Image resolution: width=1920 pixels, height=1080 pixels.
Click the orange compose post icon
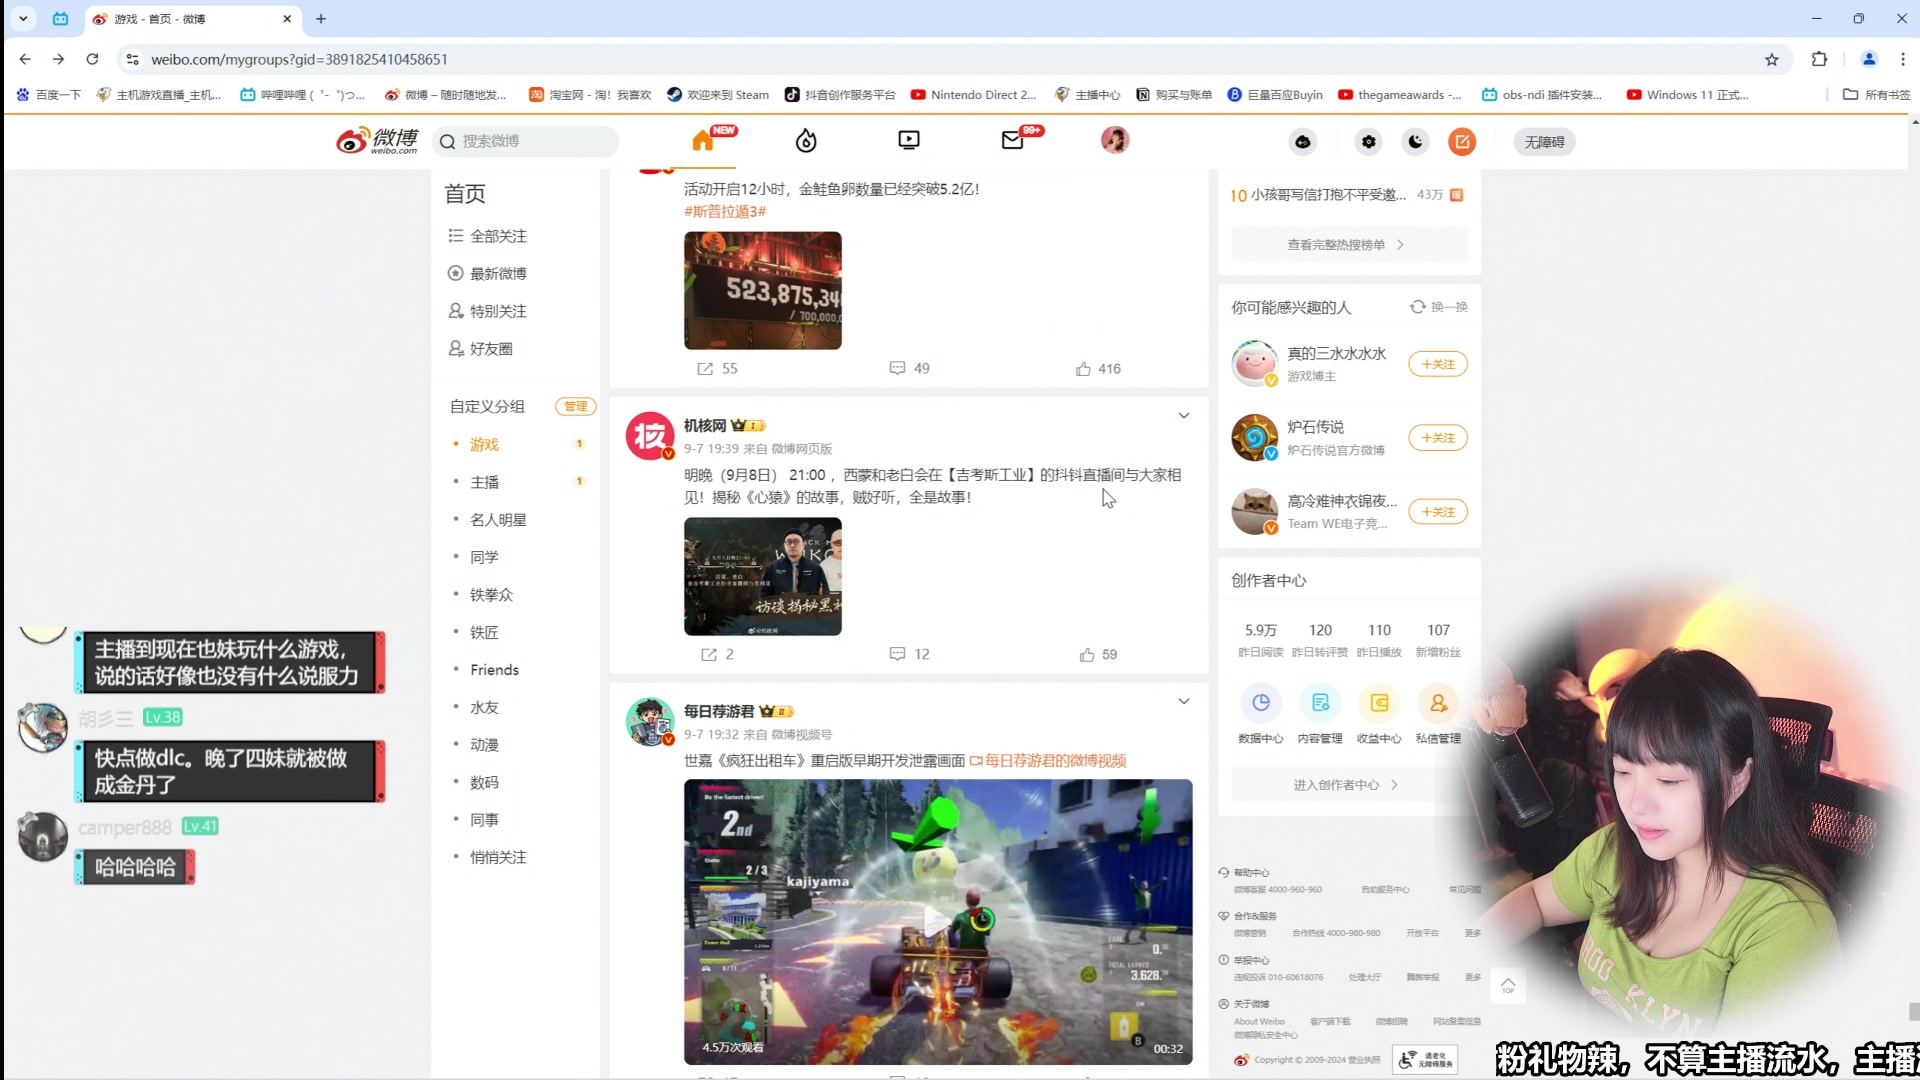pyautogui.click(x=1462, y=142)
